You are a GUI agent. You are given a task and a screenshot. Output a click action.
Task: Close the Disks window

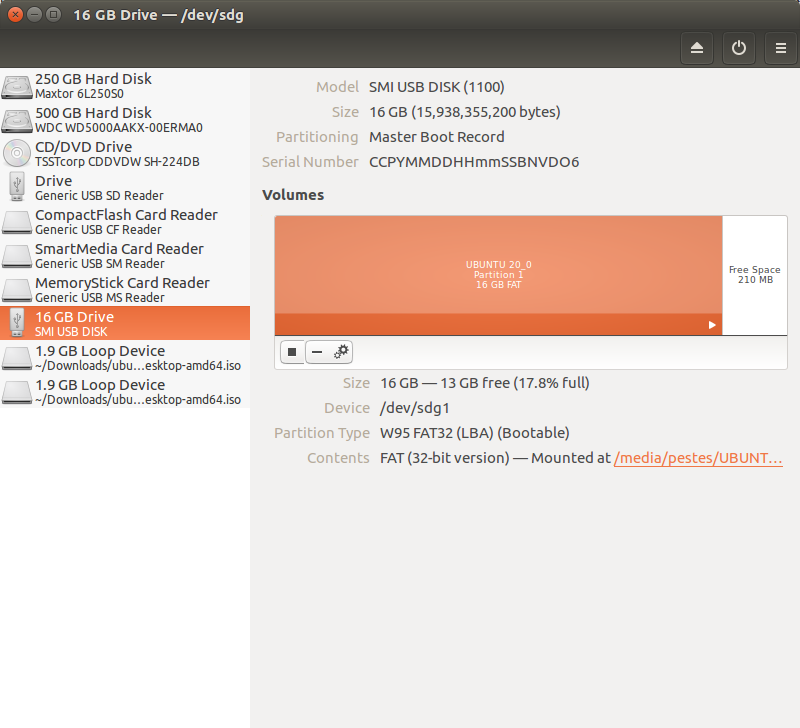pos(15,14)
